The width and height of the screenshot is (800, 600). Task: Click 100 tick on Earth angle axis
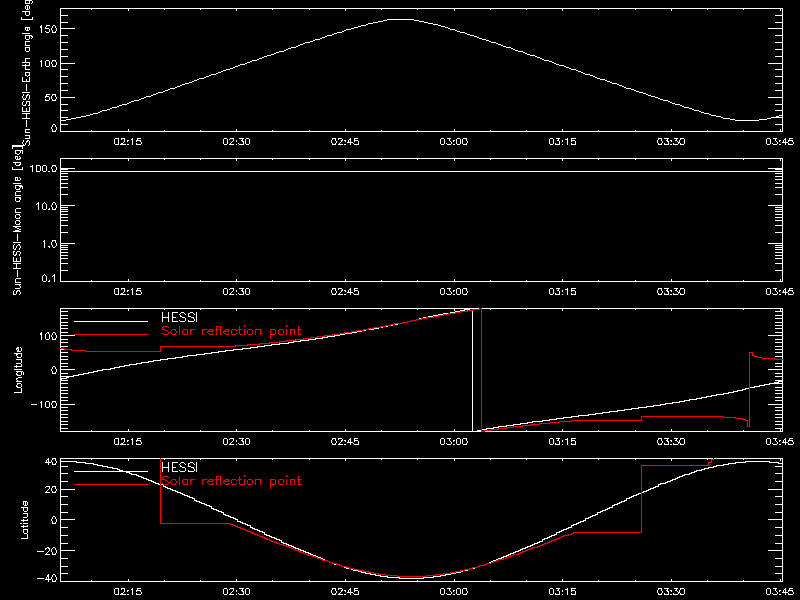coord(47,63)
